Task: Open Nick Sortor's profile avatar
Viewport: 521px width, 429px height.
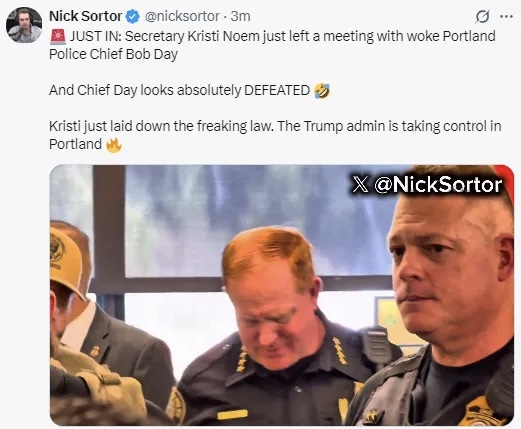Action: (x=24, y=25)
